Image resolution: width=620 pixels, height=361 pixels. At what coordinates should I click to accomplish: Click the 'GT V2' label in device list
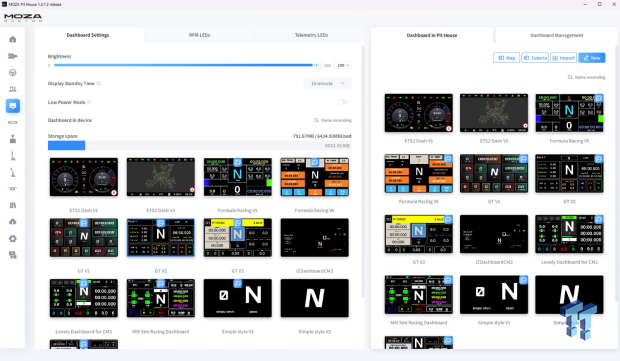161,271
